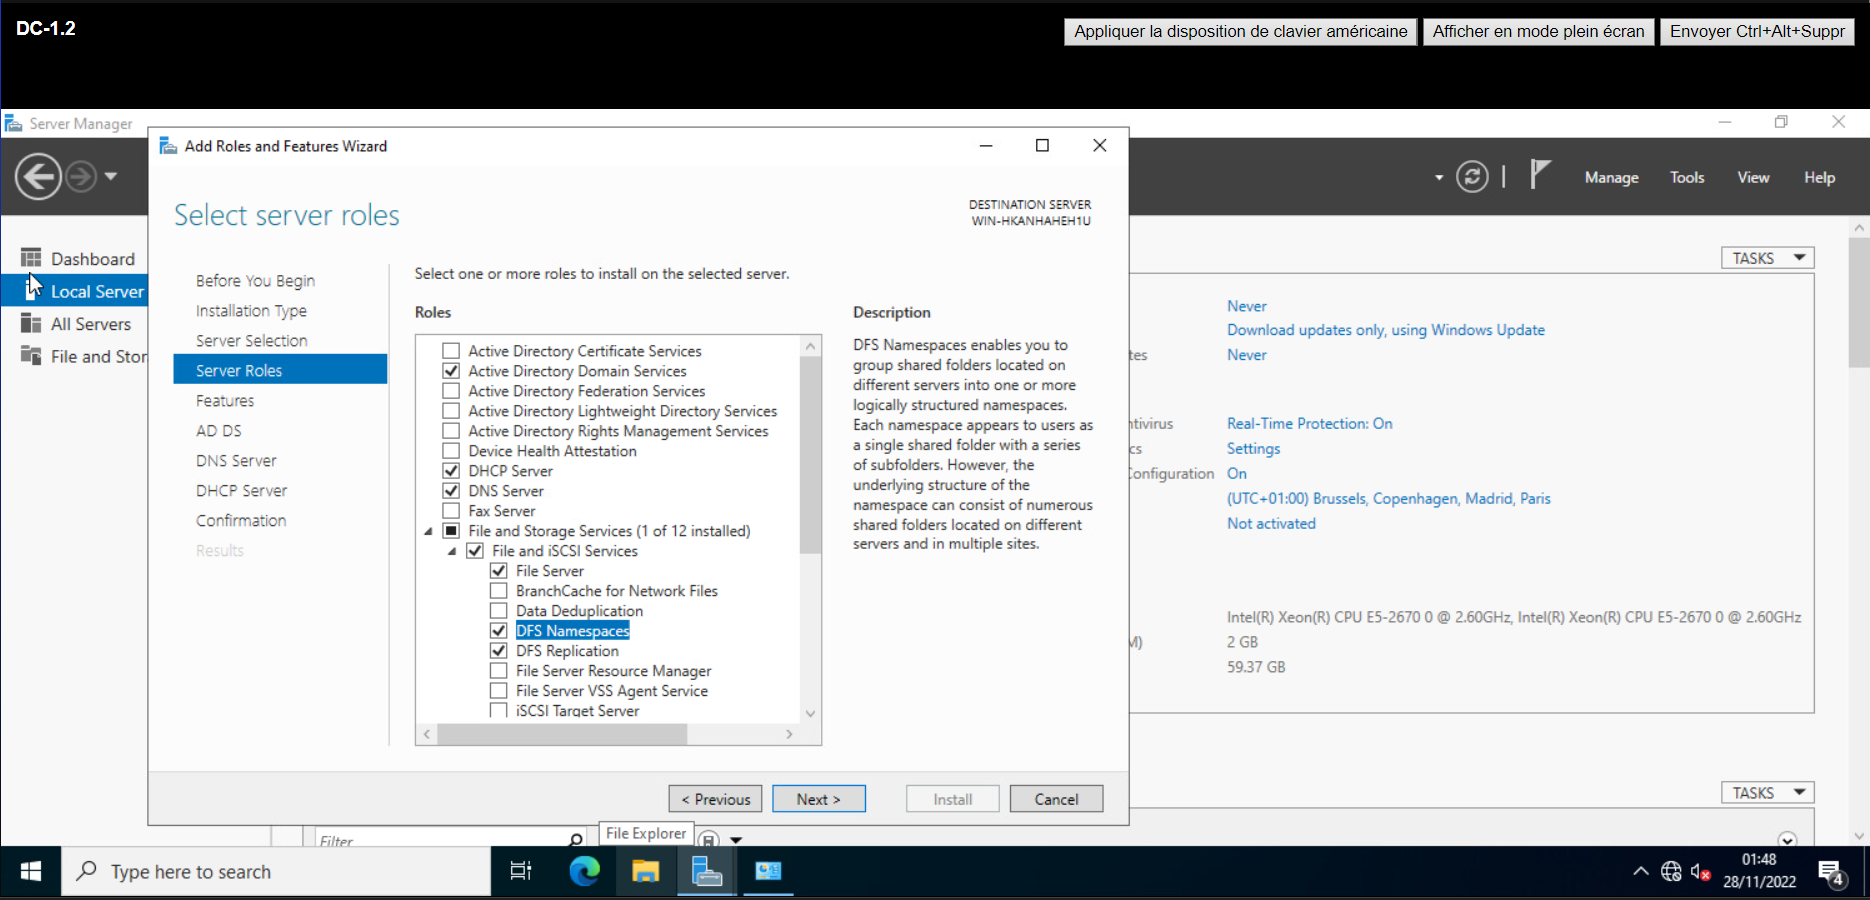This screenshot has height=900, width=1870.
Task: Click the Previous button
Action: [716, 799]
